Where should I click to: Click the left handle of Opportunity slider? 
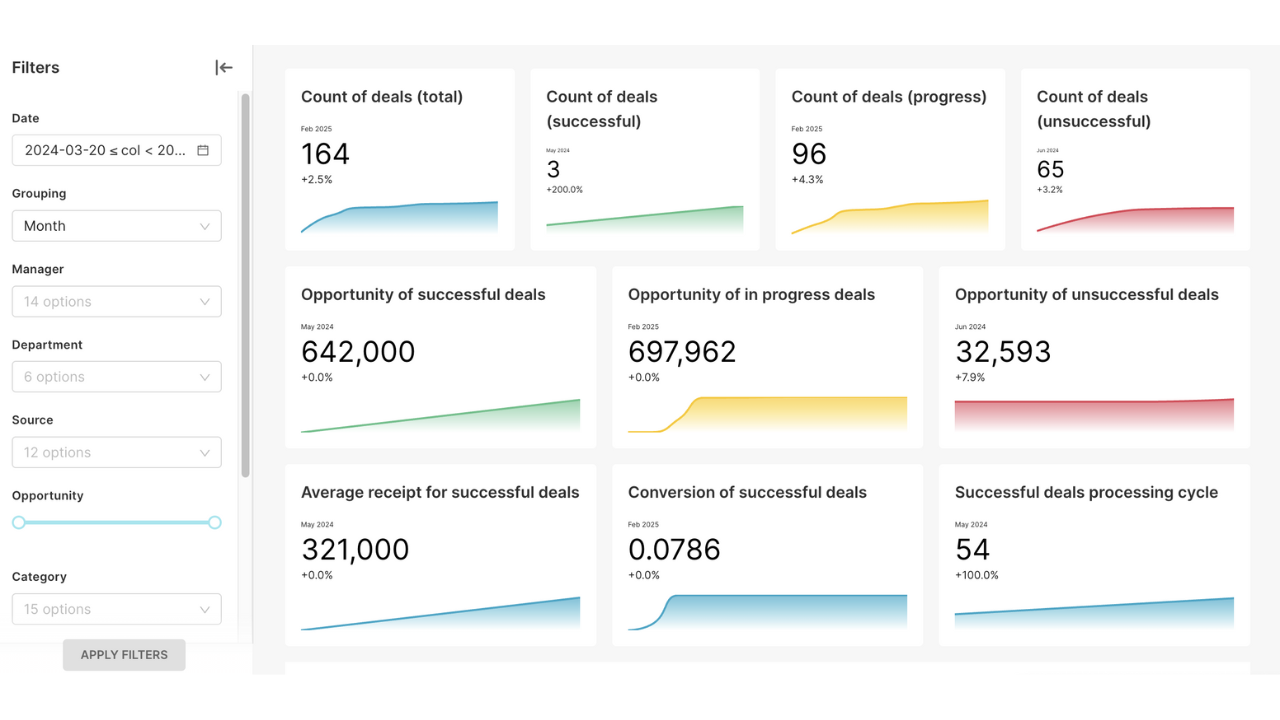point(19,522)
